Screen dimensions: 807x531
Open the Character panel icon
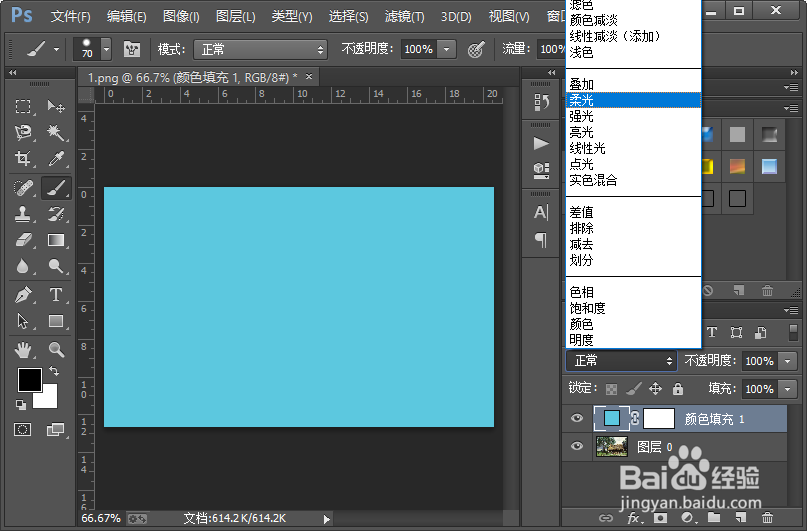[x=541, y=212]
